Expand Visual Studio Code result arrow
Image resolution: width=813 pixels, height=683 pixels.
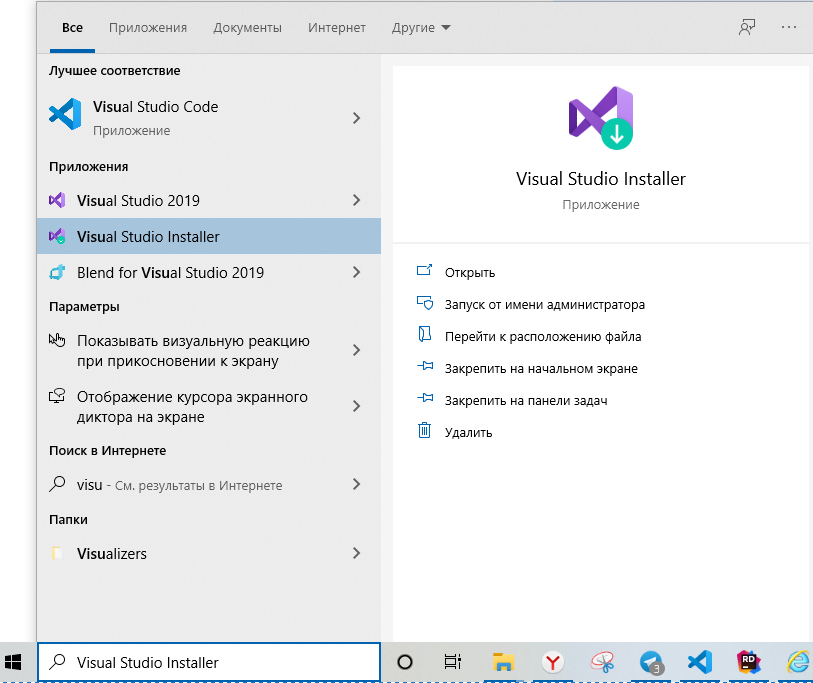[x=356, y=118]
